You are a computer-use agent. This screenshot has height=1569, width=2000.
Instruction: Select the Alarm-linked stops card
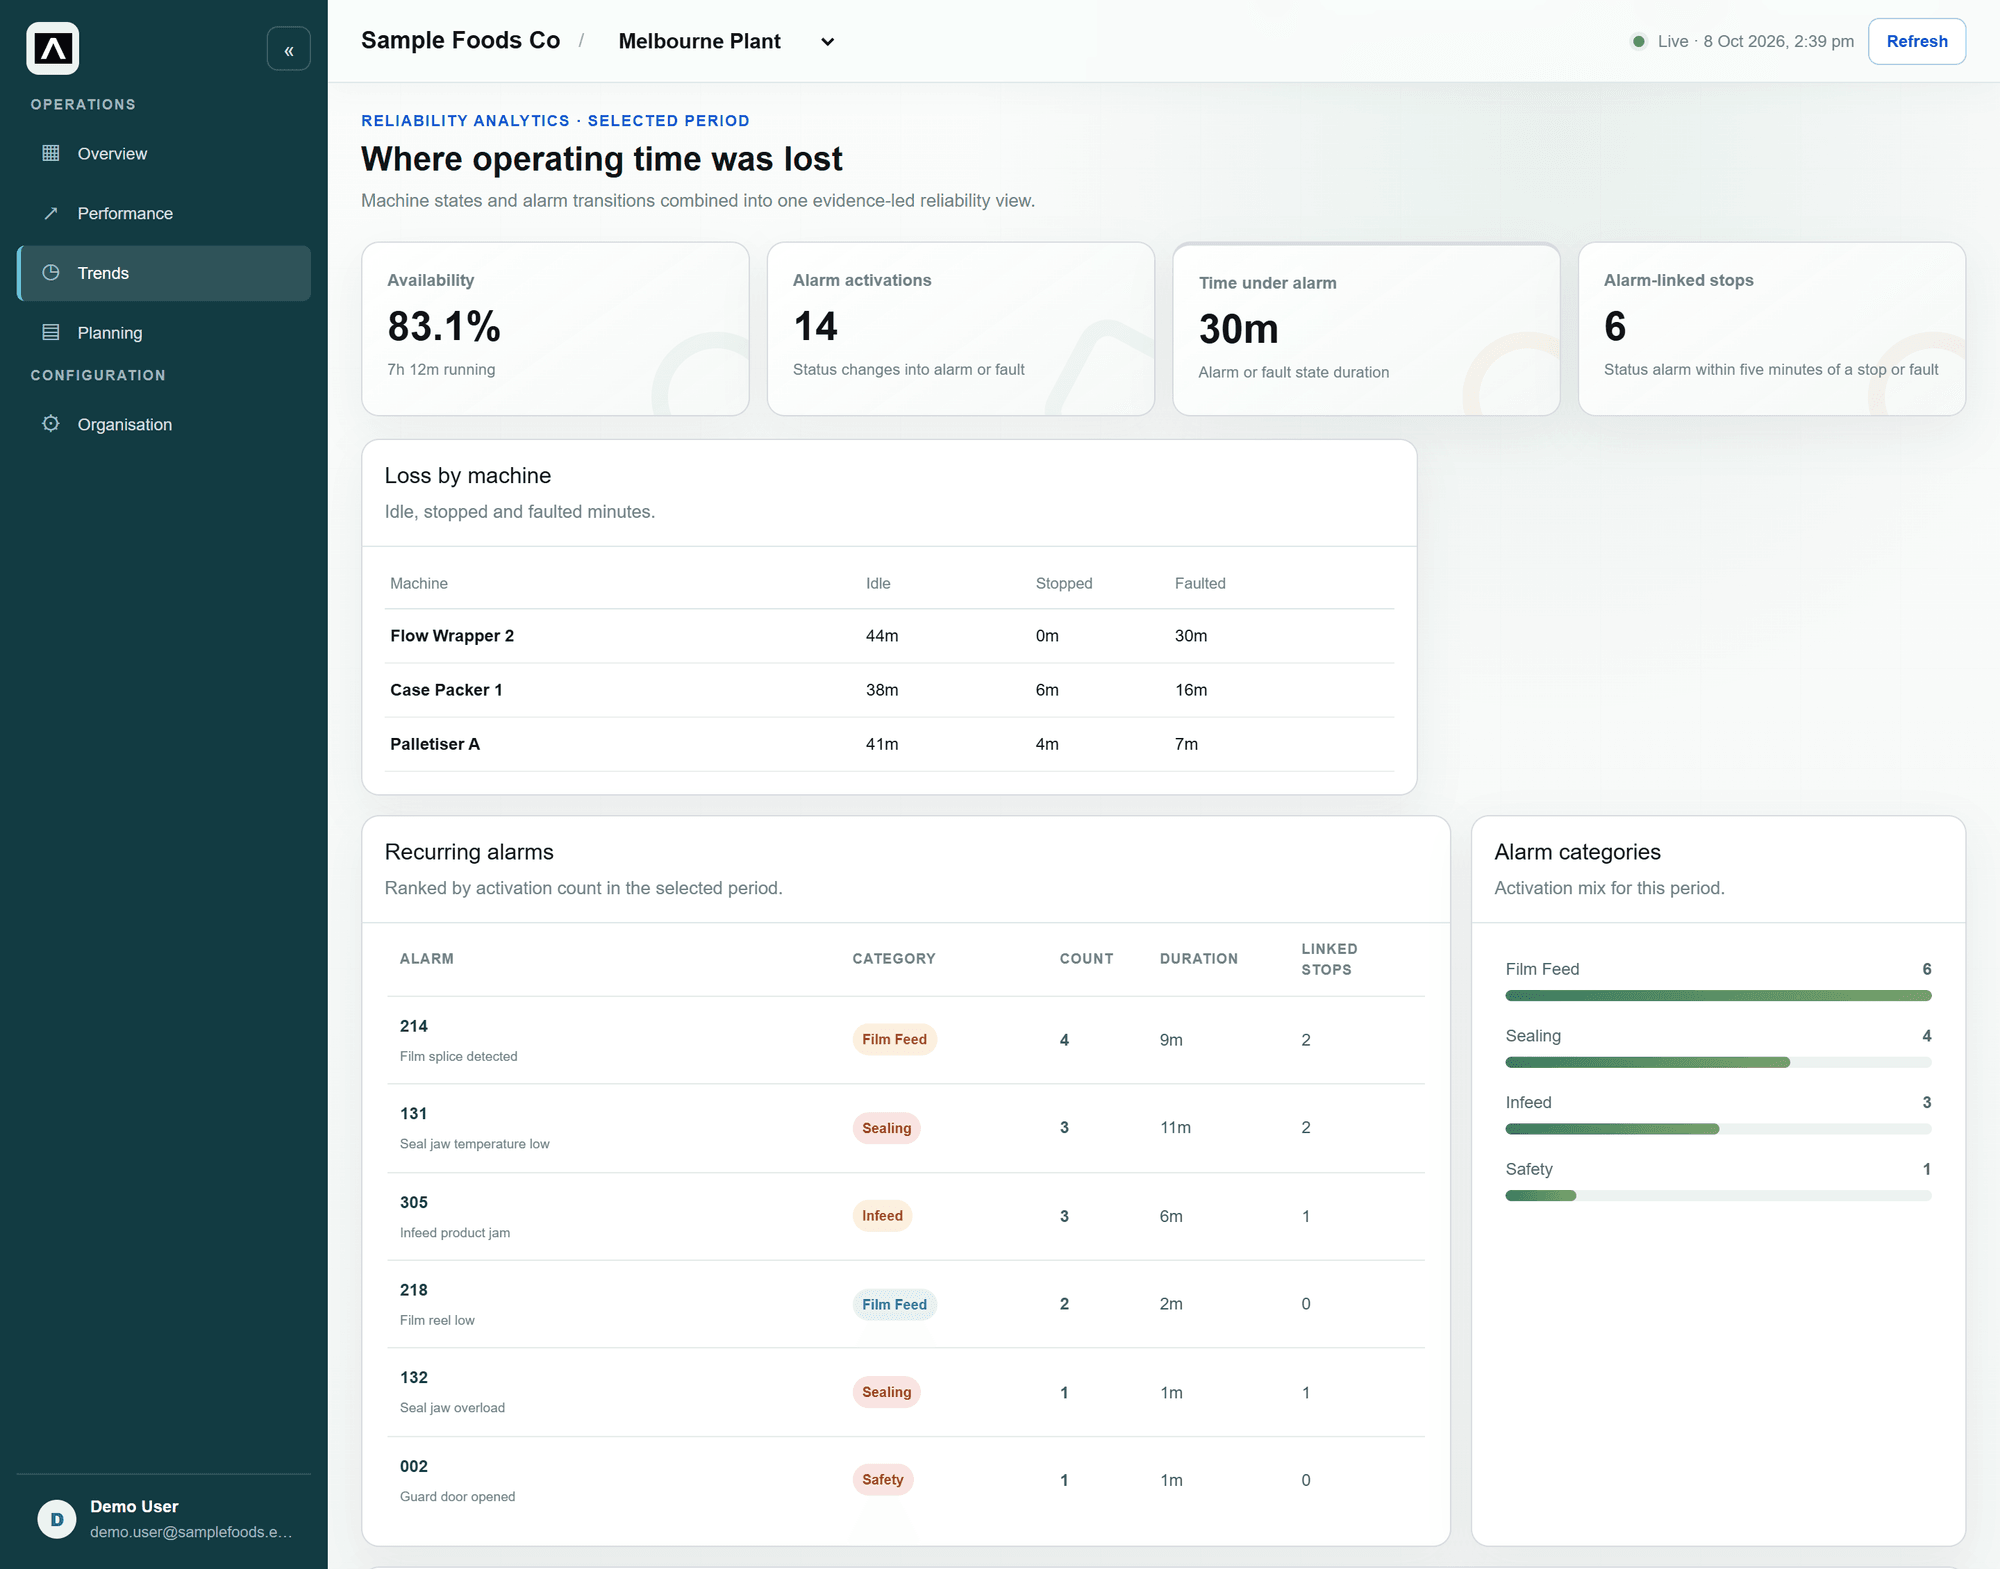click(1772, 328)
